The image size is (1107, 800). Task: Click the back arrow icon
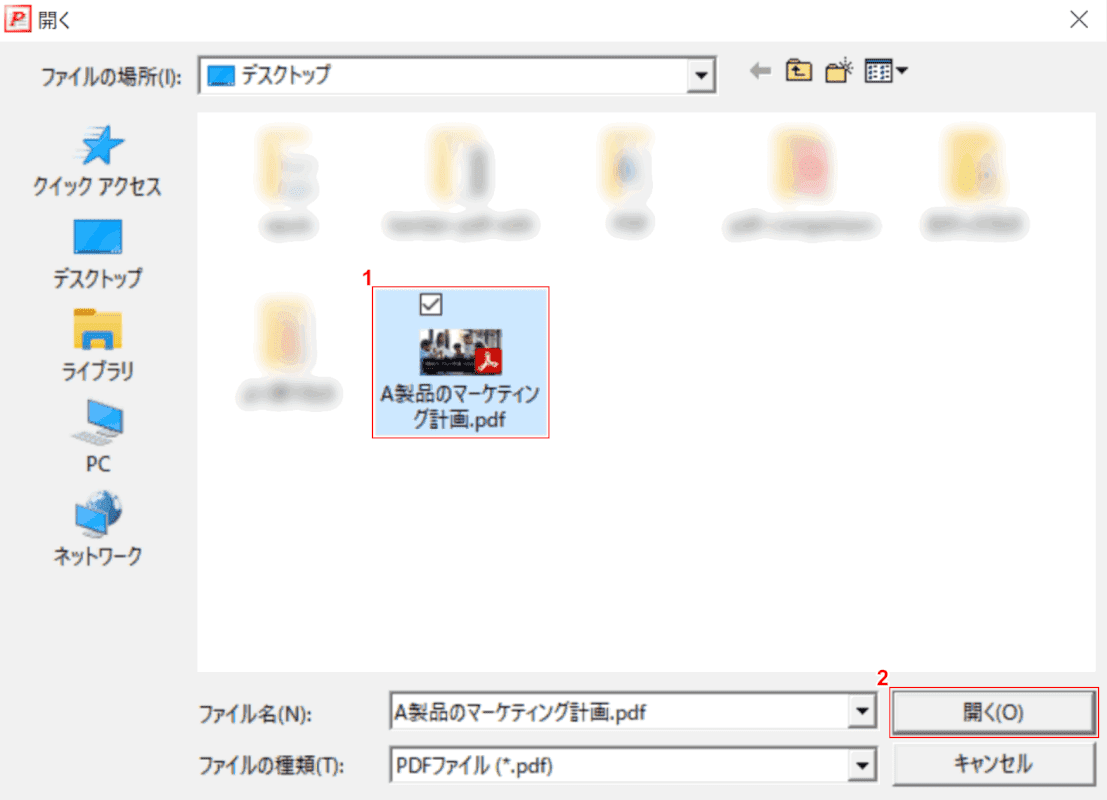(760, 71)
